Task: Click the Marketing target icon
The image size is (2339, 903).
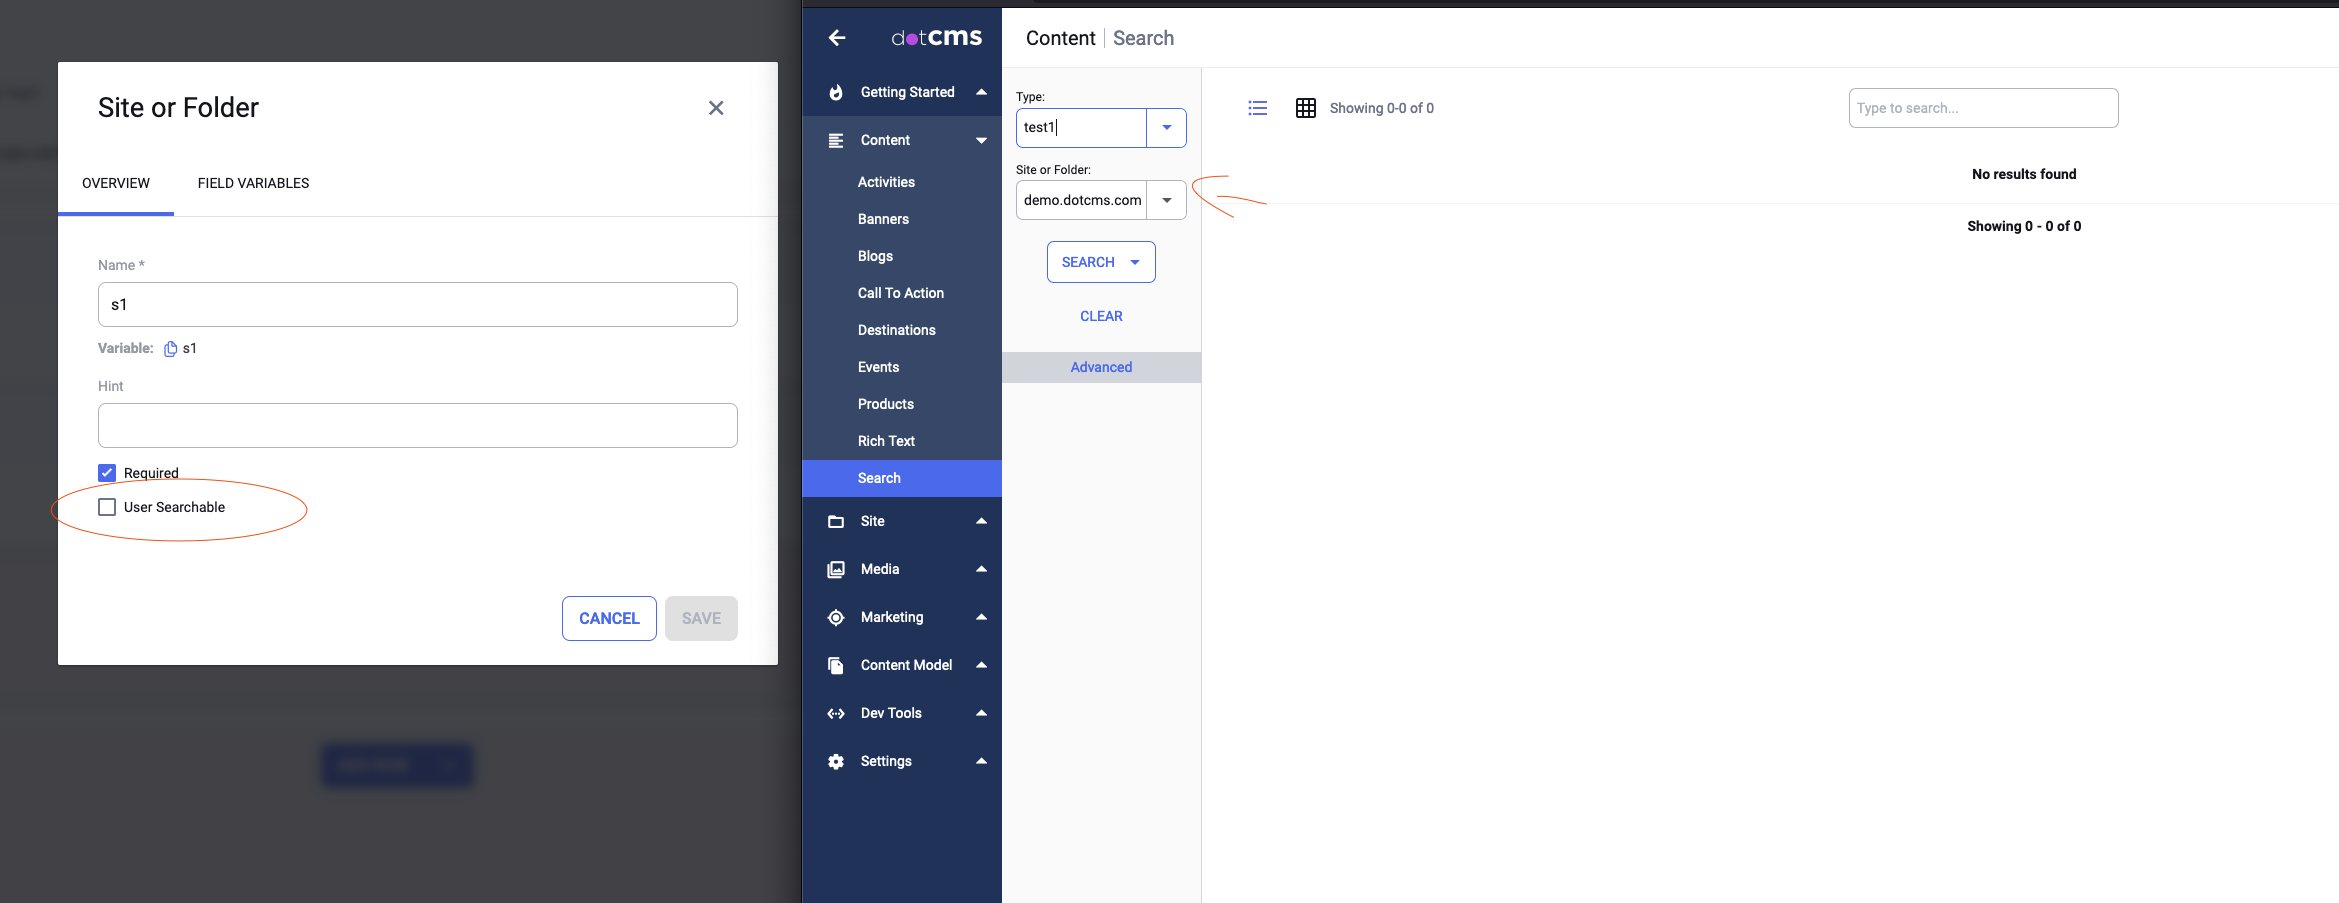Action: click(836, 617)
